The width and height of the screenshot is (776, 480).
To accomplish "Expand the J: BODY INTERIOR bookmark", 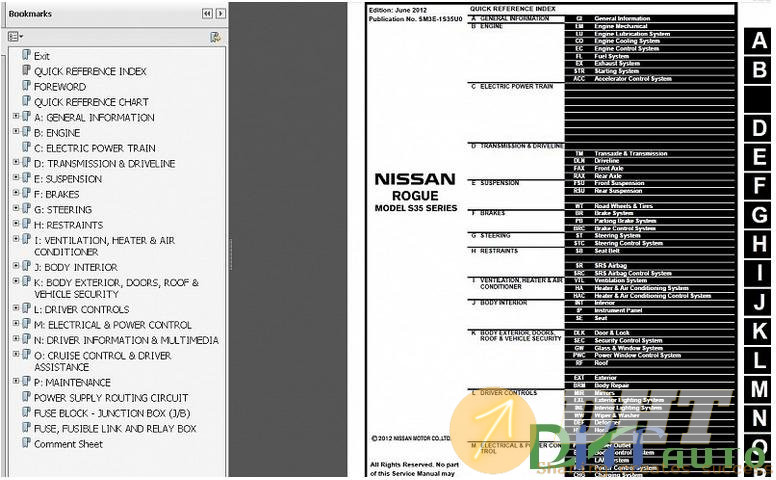I will 16,266.
